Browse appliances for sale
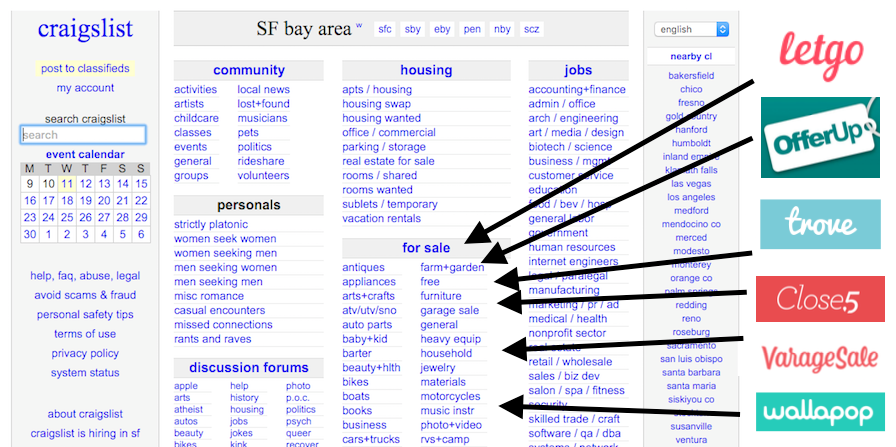 point(369,282)
